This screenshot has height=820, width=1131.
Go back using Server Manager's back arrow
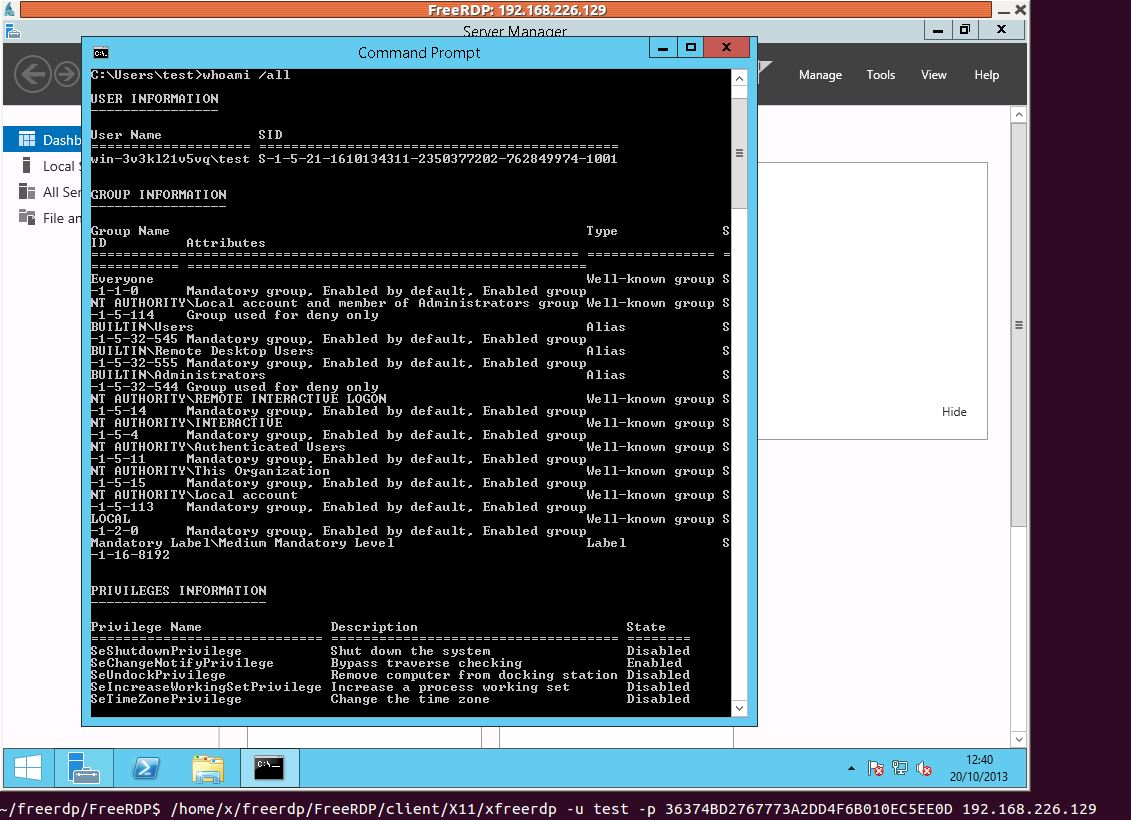click(33, 74)
